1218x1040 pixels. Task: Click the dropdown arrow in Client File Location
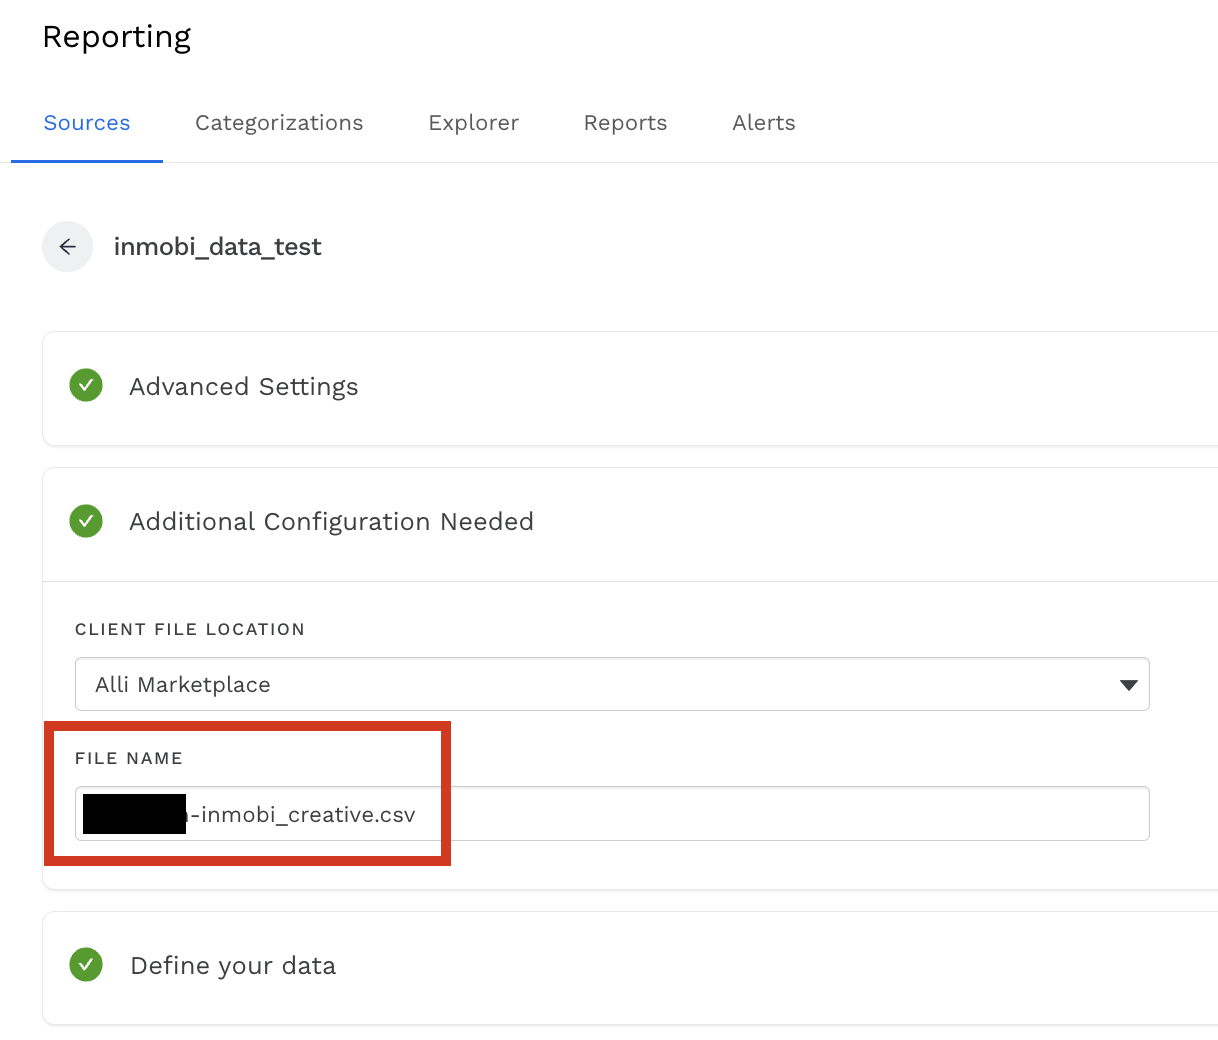pos(1128,685)
